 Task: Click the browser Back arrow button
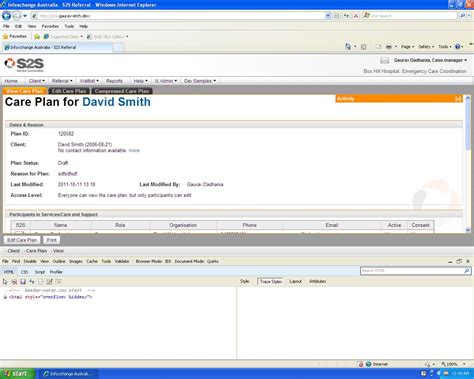[6, 16]
